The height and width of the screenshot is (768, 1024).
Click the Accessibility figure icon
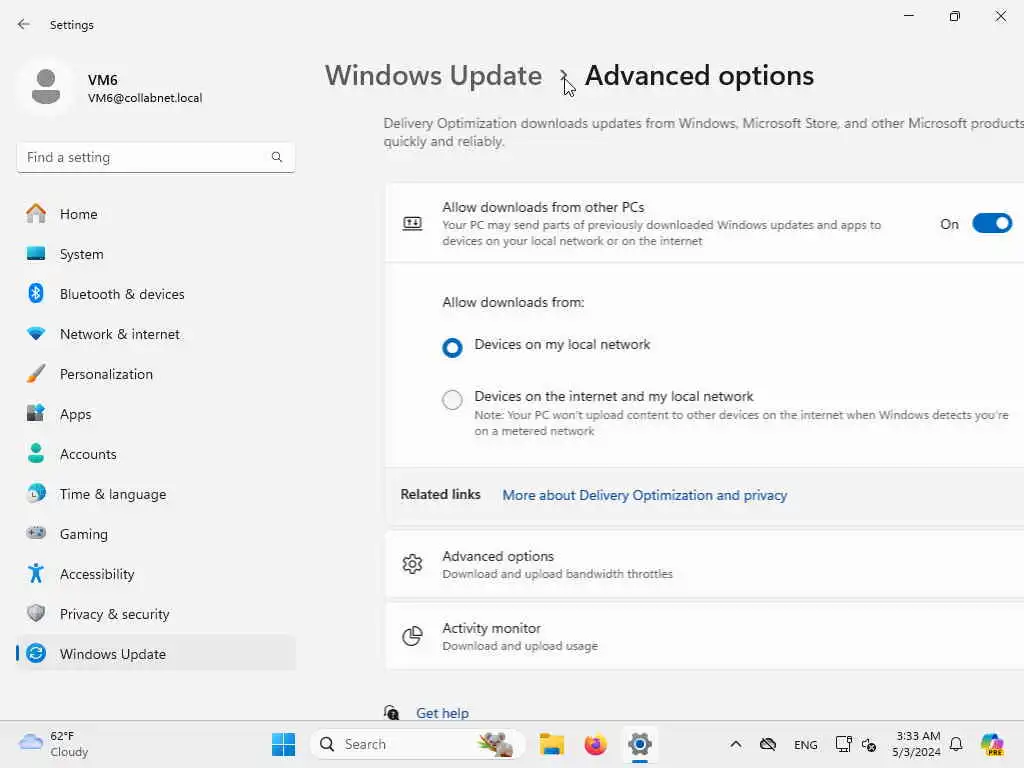[36, 573]
